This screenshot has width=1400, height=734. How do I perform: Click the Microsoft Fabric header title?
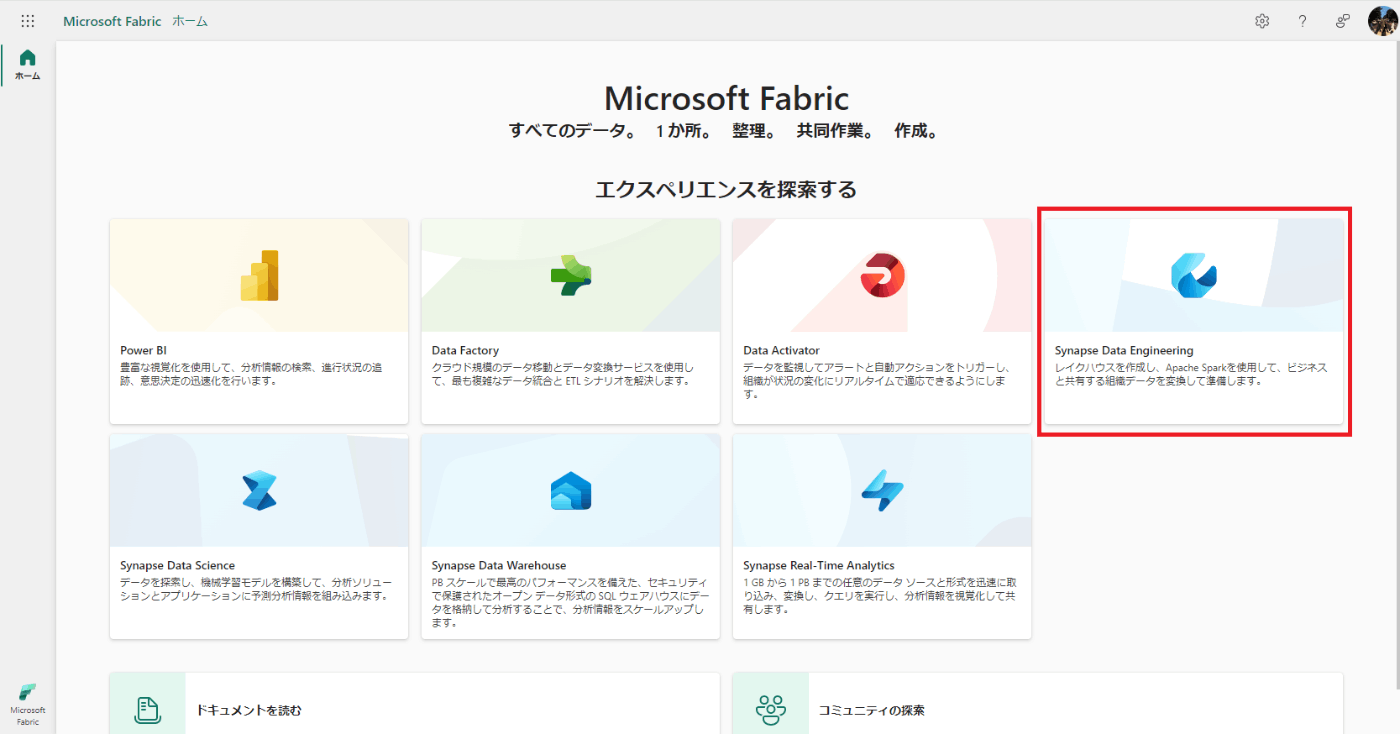point(112,21)
